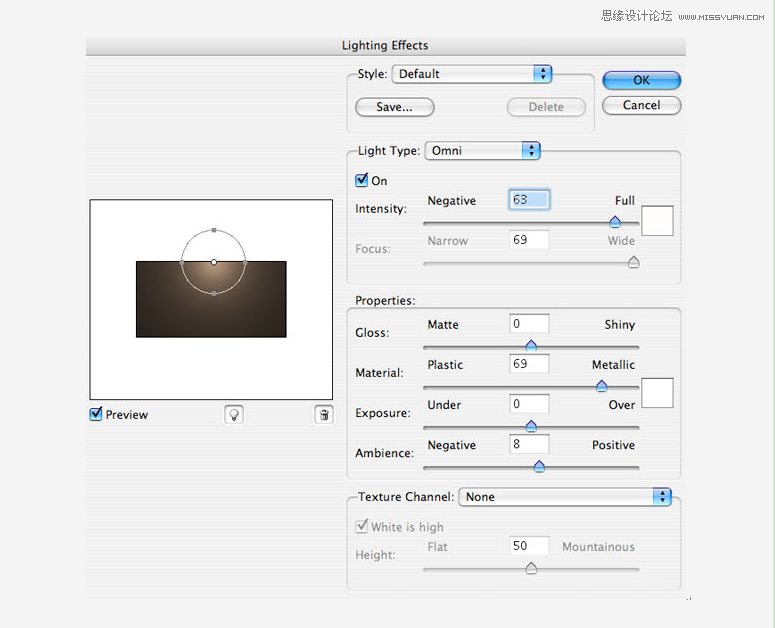
Task: Uncheck the light On checkbox
Action: coord(361,180)
